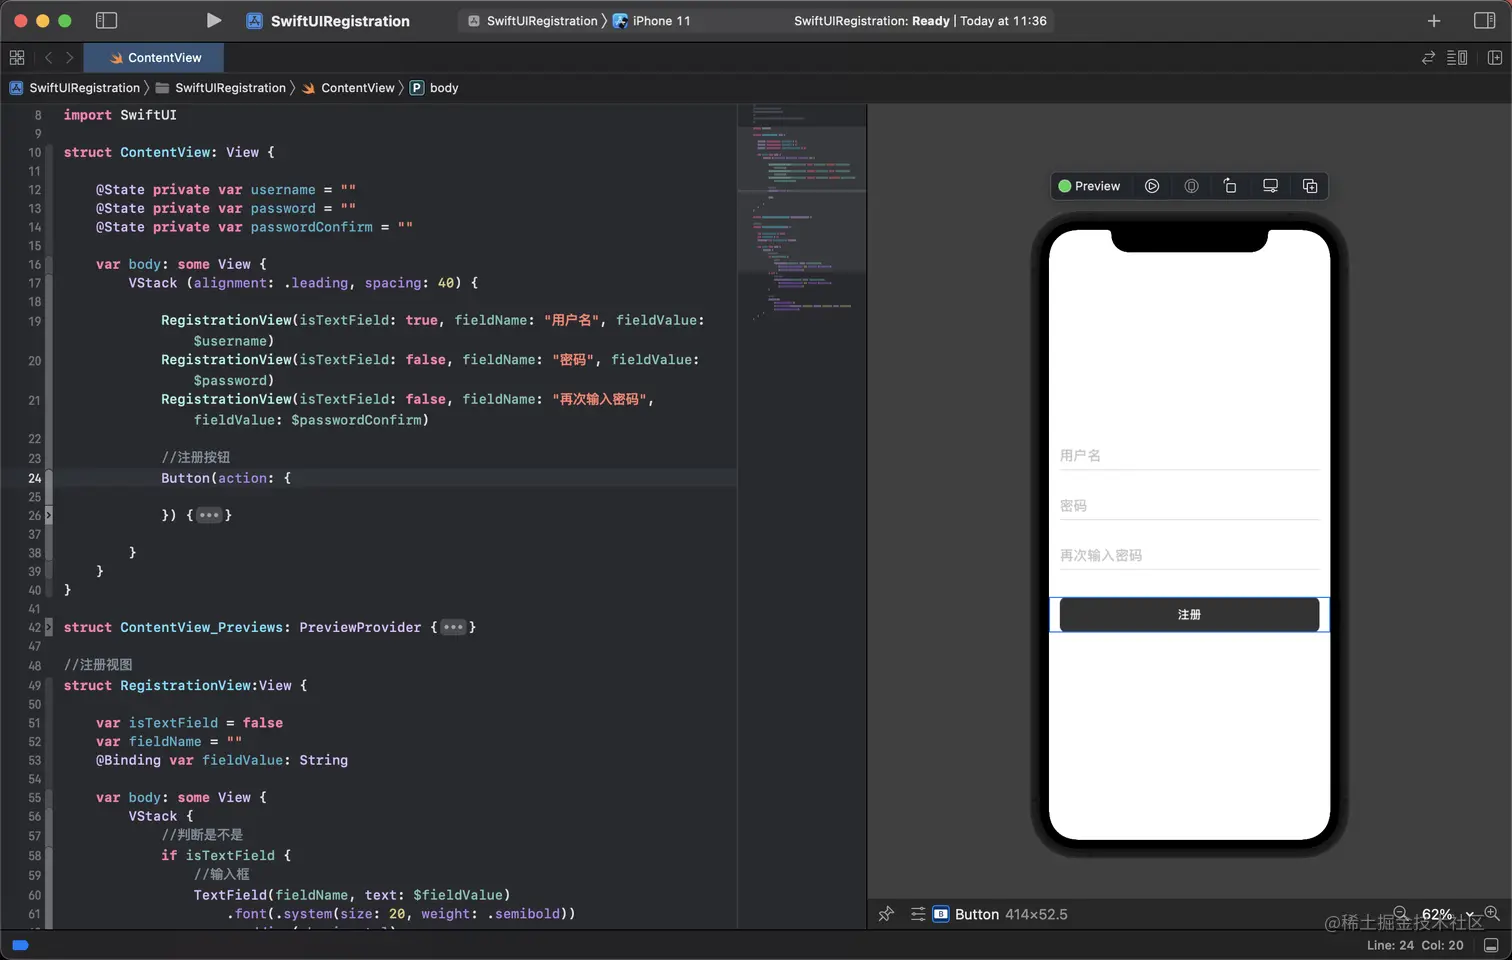
Task: Select the ContentView editor tab
Action: [155, 58]
